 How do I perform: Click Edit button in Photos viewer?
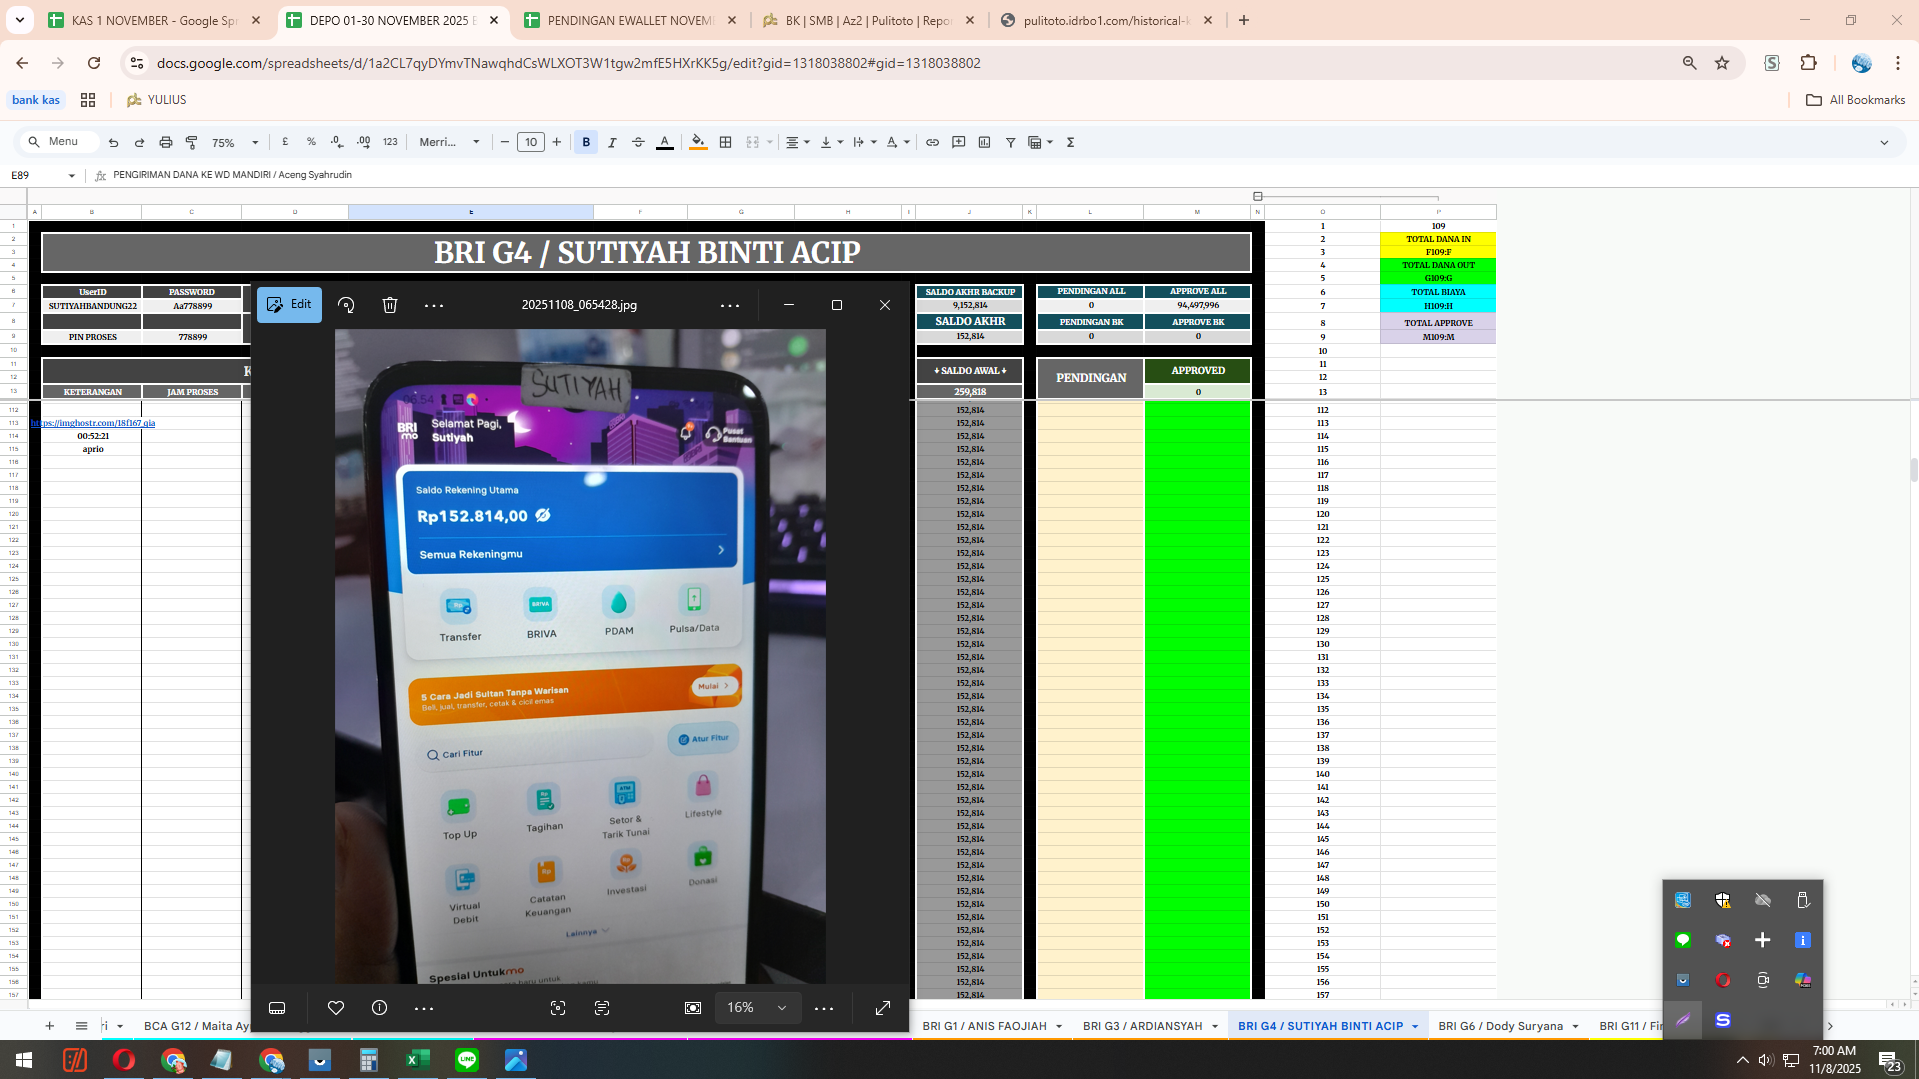(x=289, y=305)
